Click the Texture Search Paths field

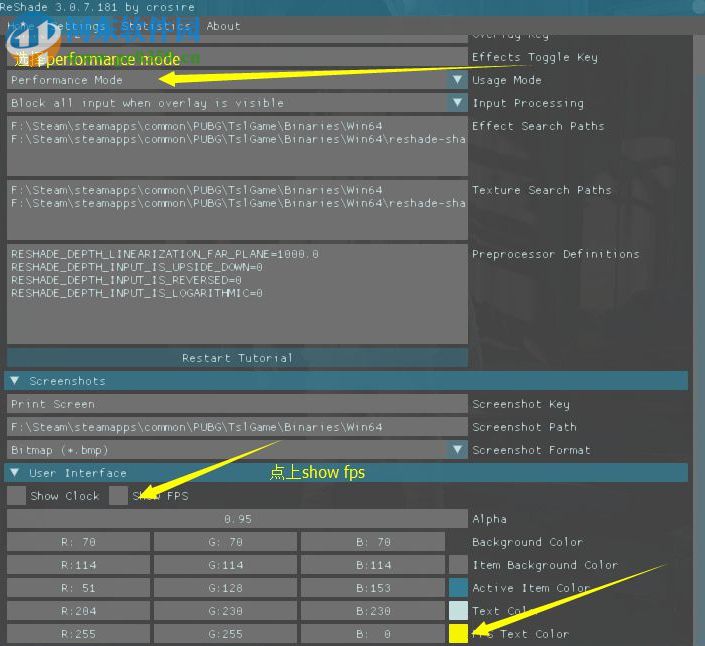[237, 210]
